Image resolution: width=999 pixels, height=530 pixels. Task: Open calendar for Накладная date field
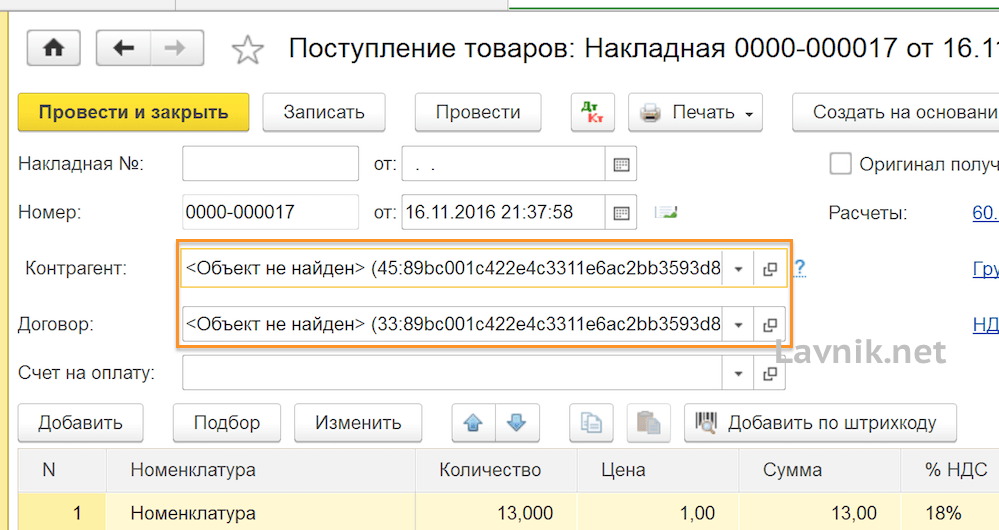[x=621, y=164]
